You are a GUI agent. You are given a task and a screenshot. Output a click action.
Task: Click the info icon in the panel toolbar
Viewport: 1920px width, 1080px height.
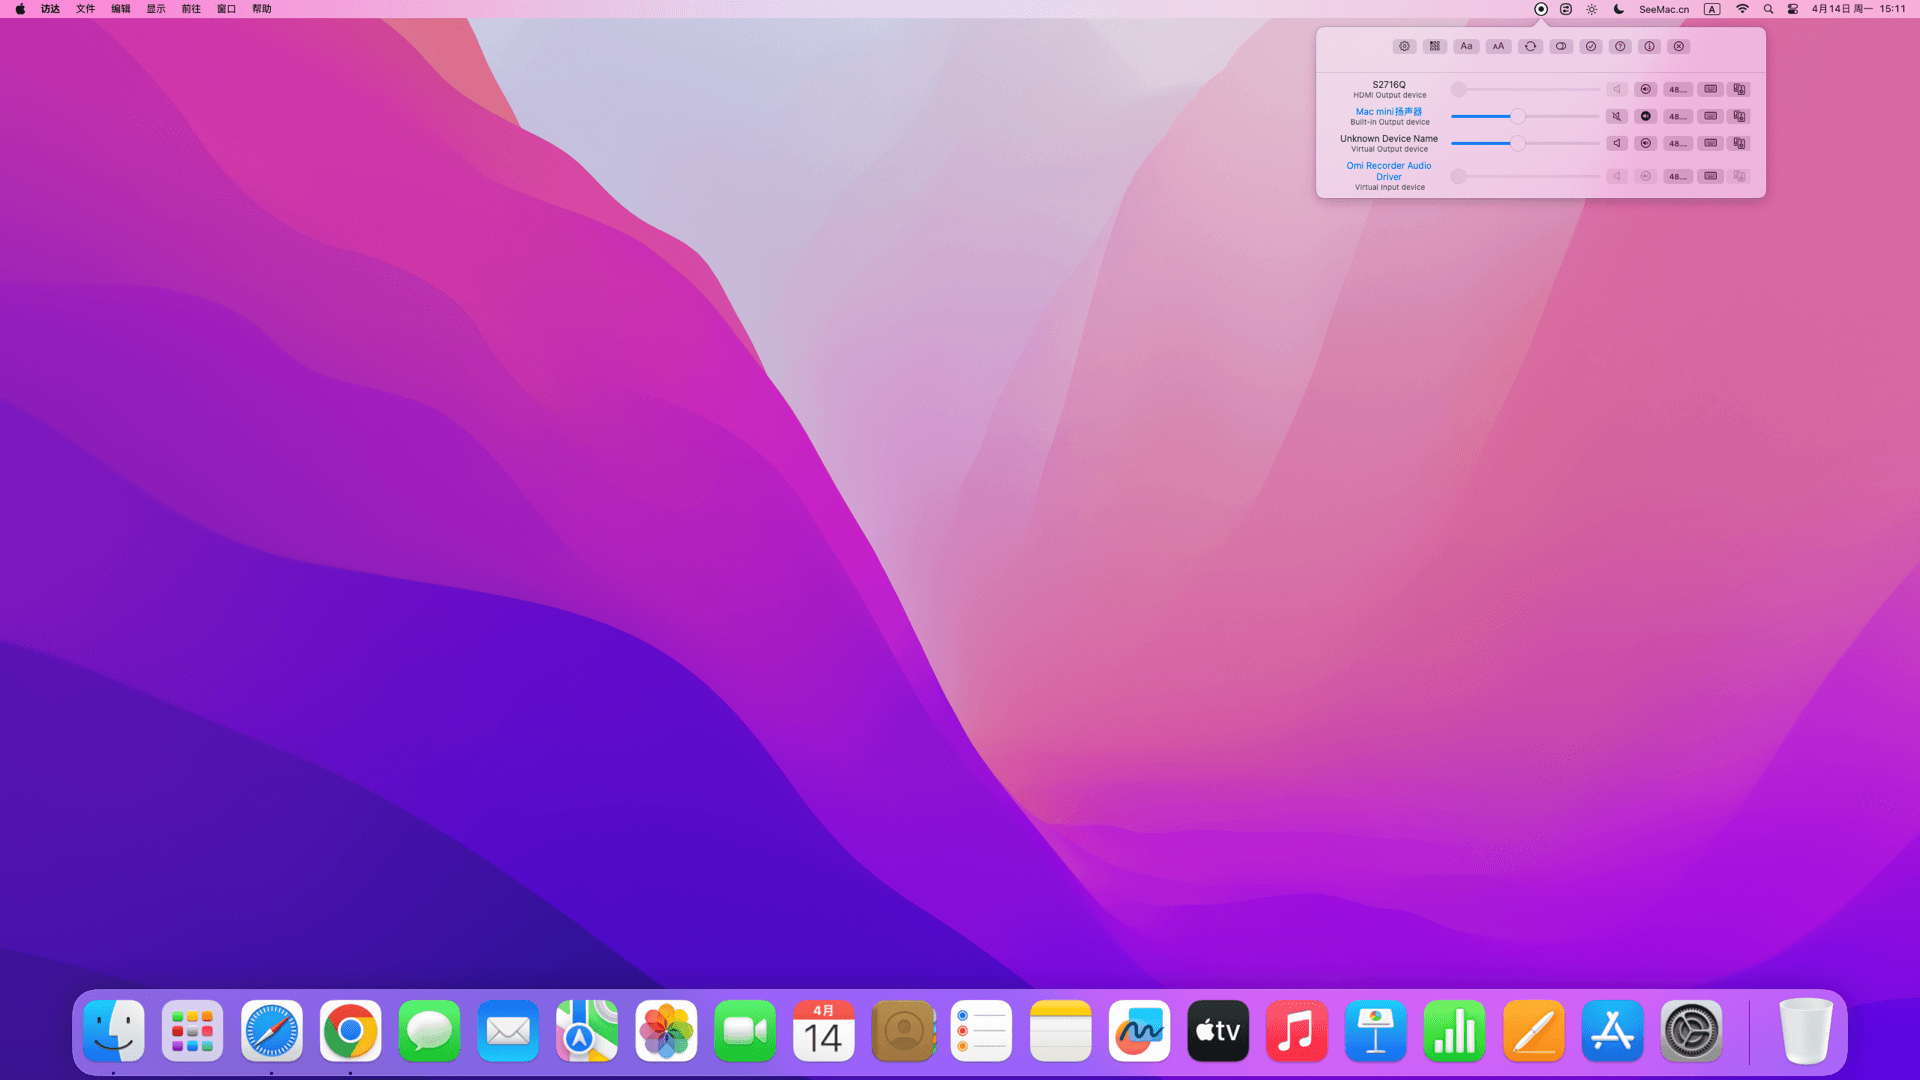tap(1650, 46)
